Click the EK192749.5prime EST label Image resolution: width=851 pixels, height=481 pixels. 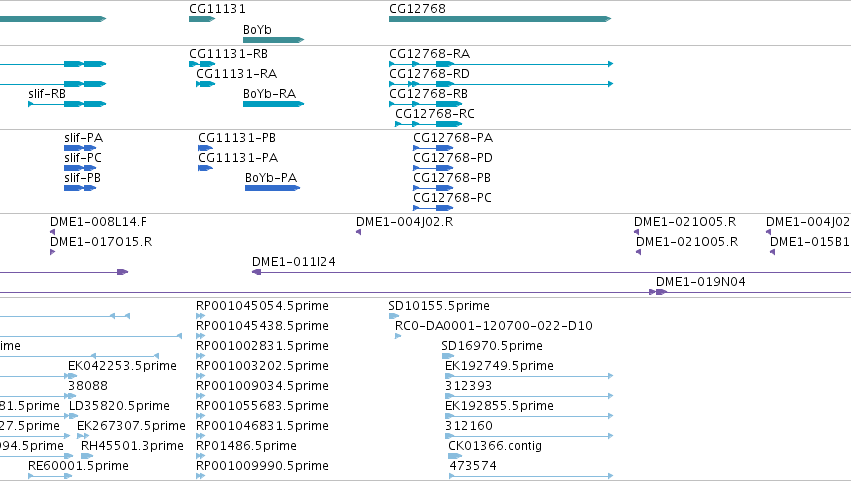tap(499, 366)
